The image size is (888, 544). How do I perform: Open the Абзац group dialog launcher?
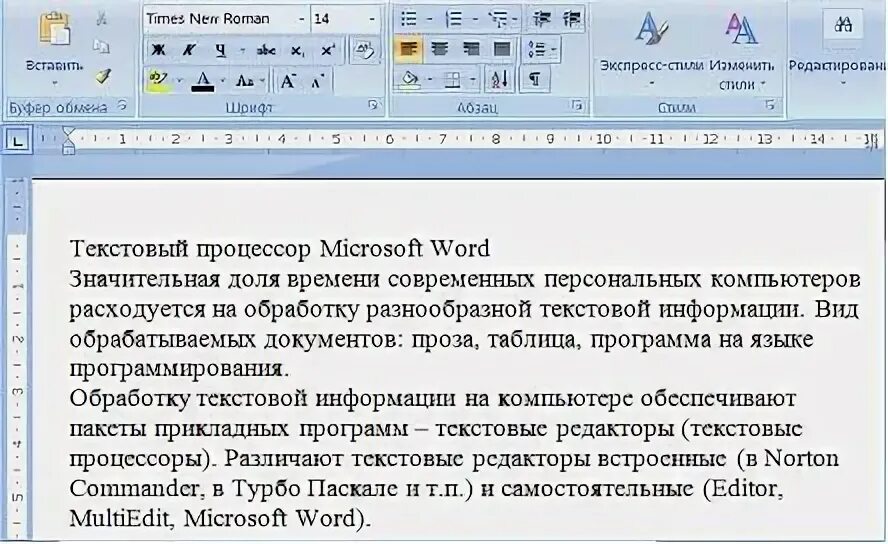(x=577, y=105)
